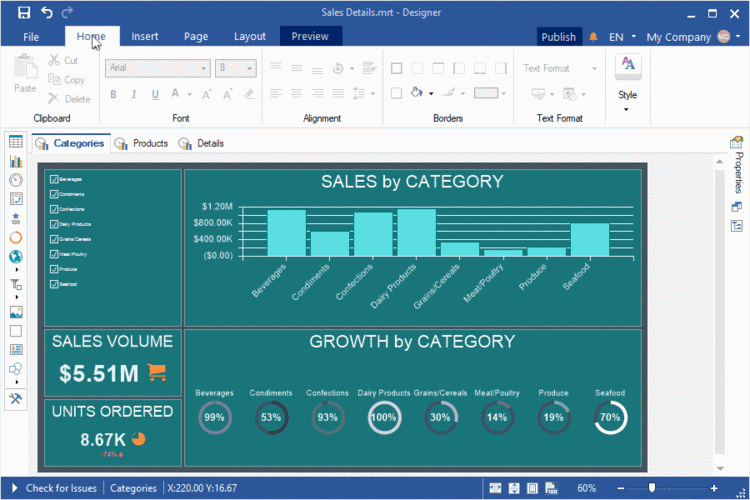Open notifications bell icon
This screenshot has height=500, width=750.
(593, 37)
